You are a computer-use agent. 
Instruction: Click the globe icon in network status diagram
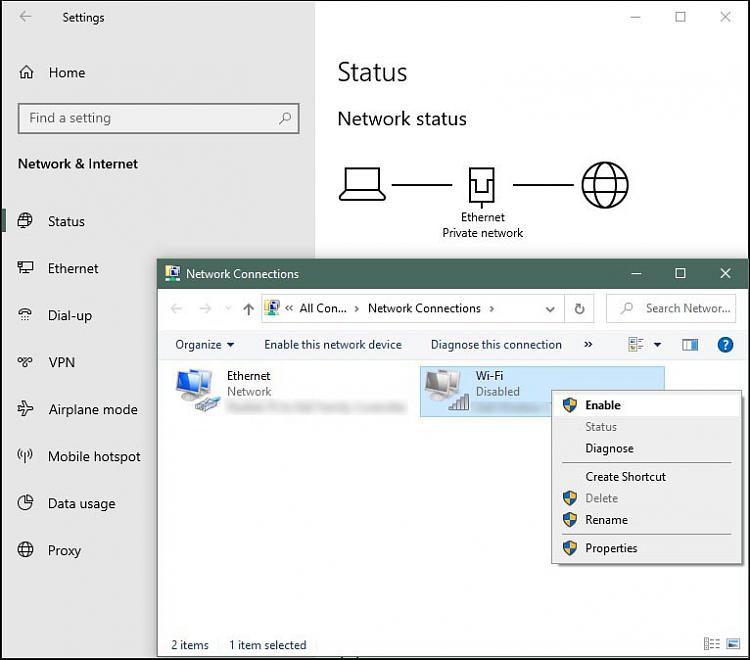(x=605, y=185)
